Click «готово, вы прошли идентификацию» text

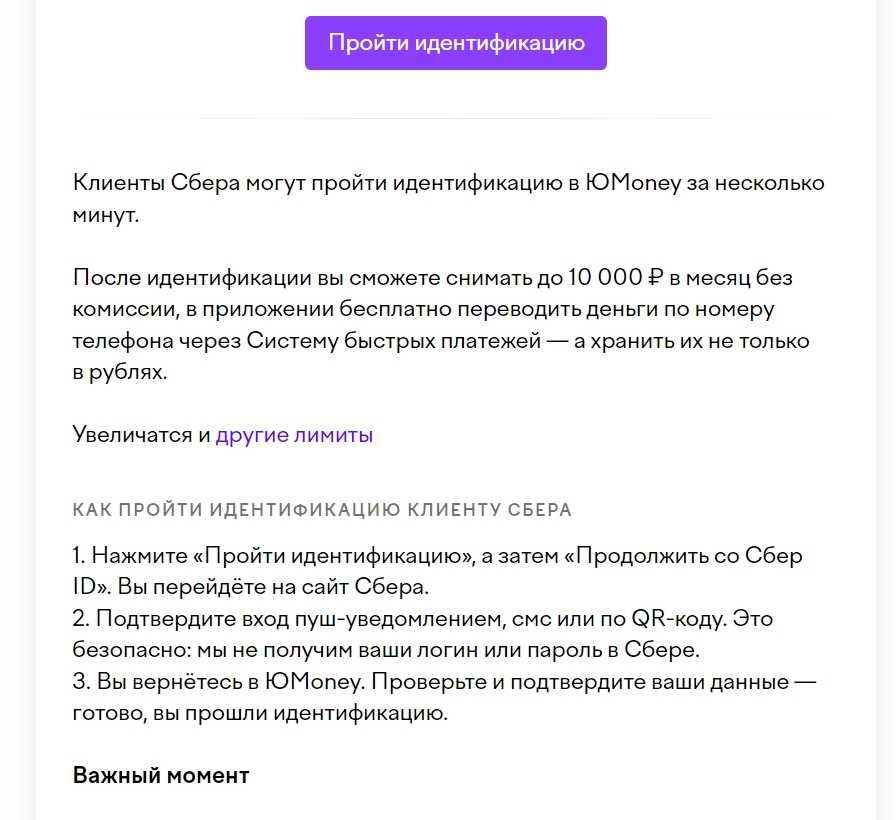(x=258, y=714)
